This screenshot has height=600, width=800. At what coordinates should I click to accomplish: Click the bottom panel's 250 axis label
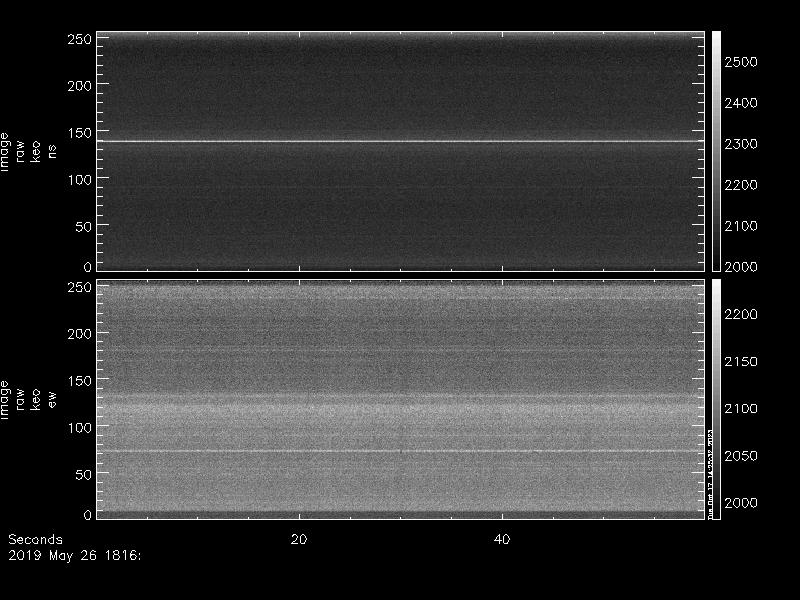pos(79,287)
